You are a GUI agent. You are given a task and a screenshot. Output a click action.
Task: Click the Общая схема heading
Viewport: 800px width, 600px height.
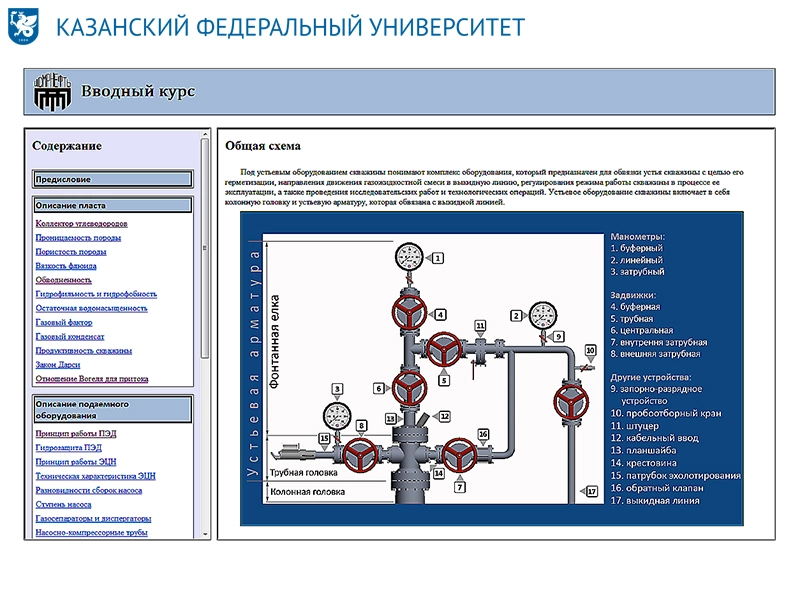(263, 146)
